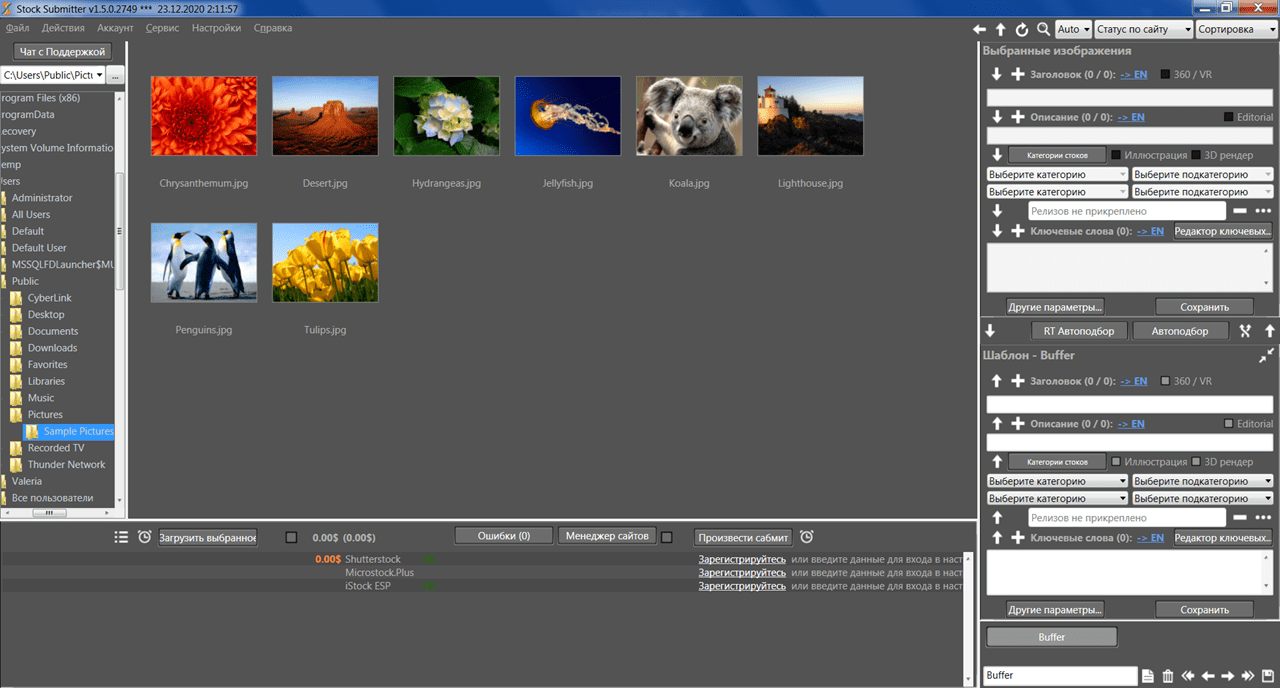1280x688 pixels.
Task: Open folder path dropdown
Action: pyautogui.click(x=99, y=75)
